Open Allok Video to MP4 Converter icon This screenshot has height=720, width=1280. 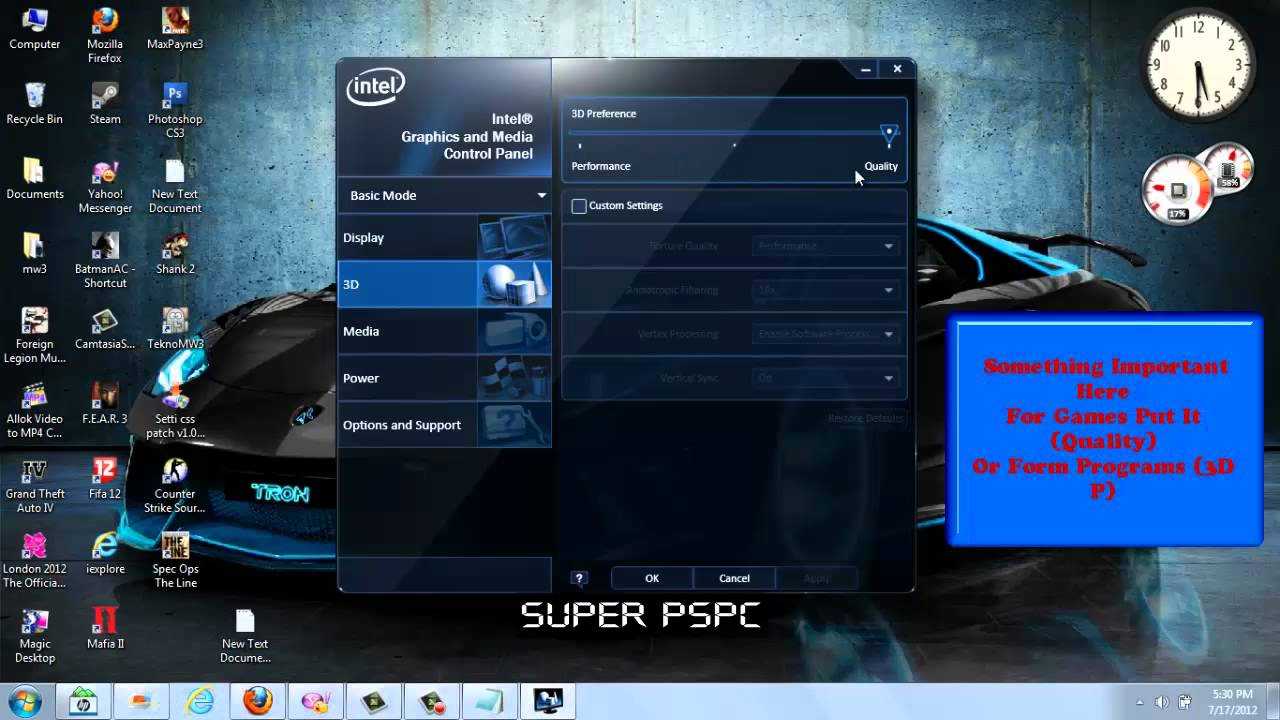coord(35,410)
